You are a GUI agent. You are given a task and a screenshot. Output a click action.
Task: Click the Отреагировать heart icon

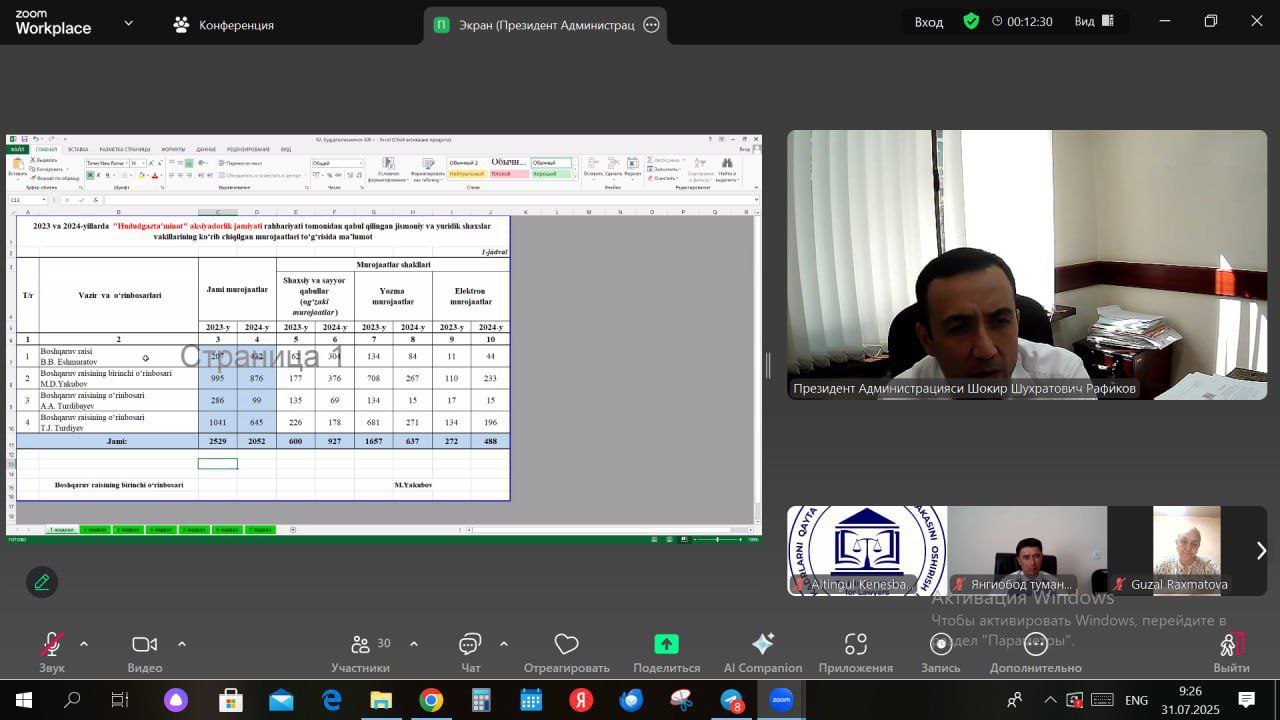click(567, 645)
